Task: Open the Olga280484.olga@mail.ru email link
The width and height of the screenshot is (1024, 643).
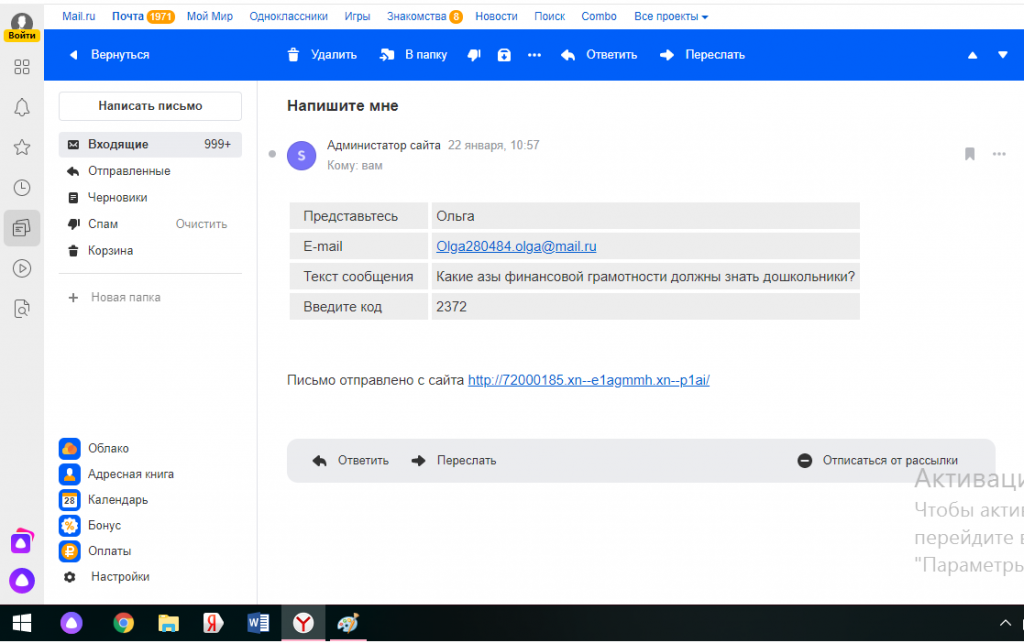Action: (516, 246)
